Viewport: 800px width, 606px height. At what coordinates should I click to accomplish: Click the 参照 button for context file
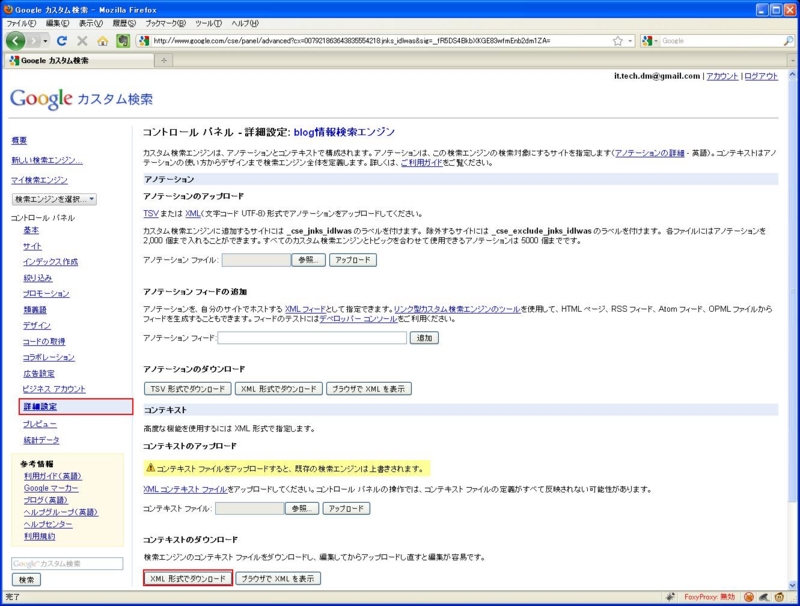pos(302,509)
